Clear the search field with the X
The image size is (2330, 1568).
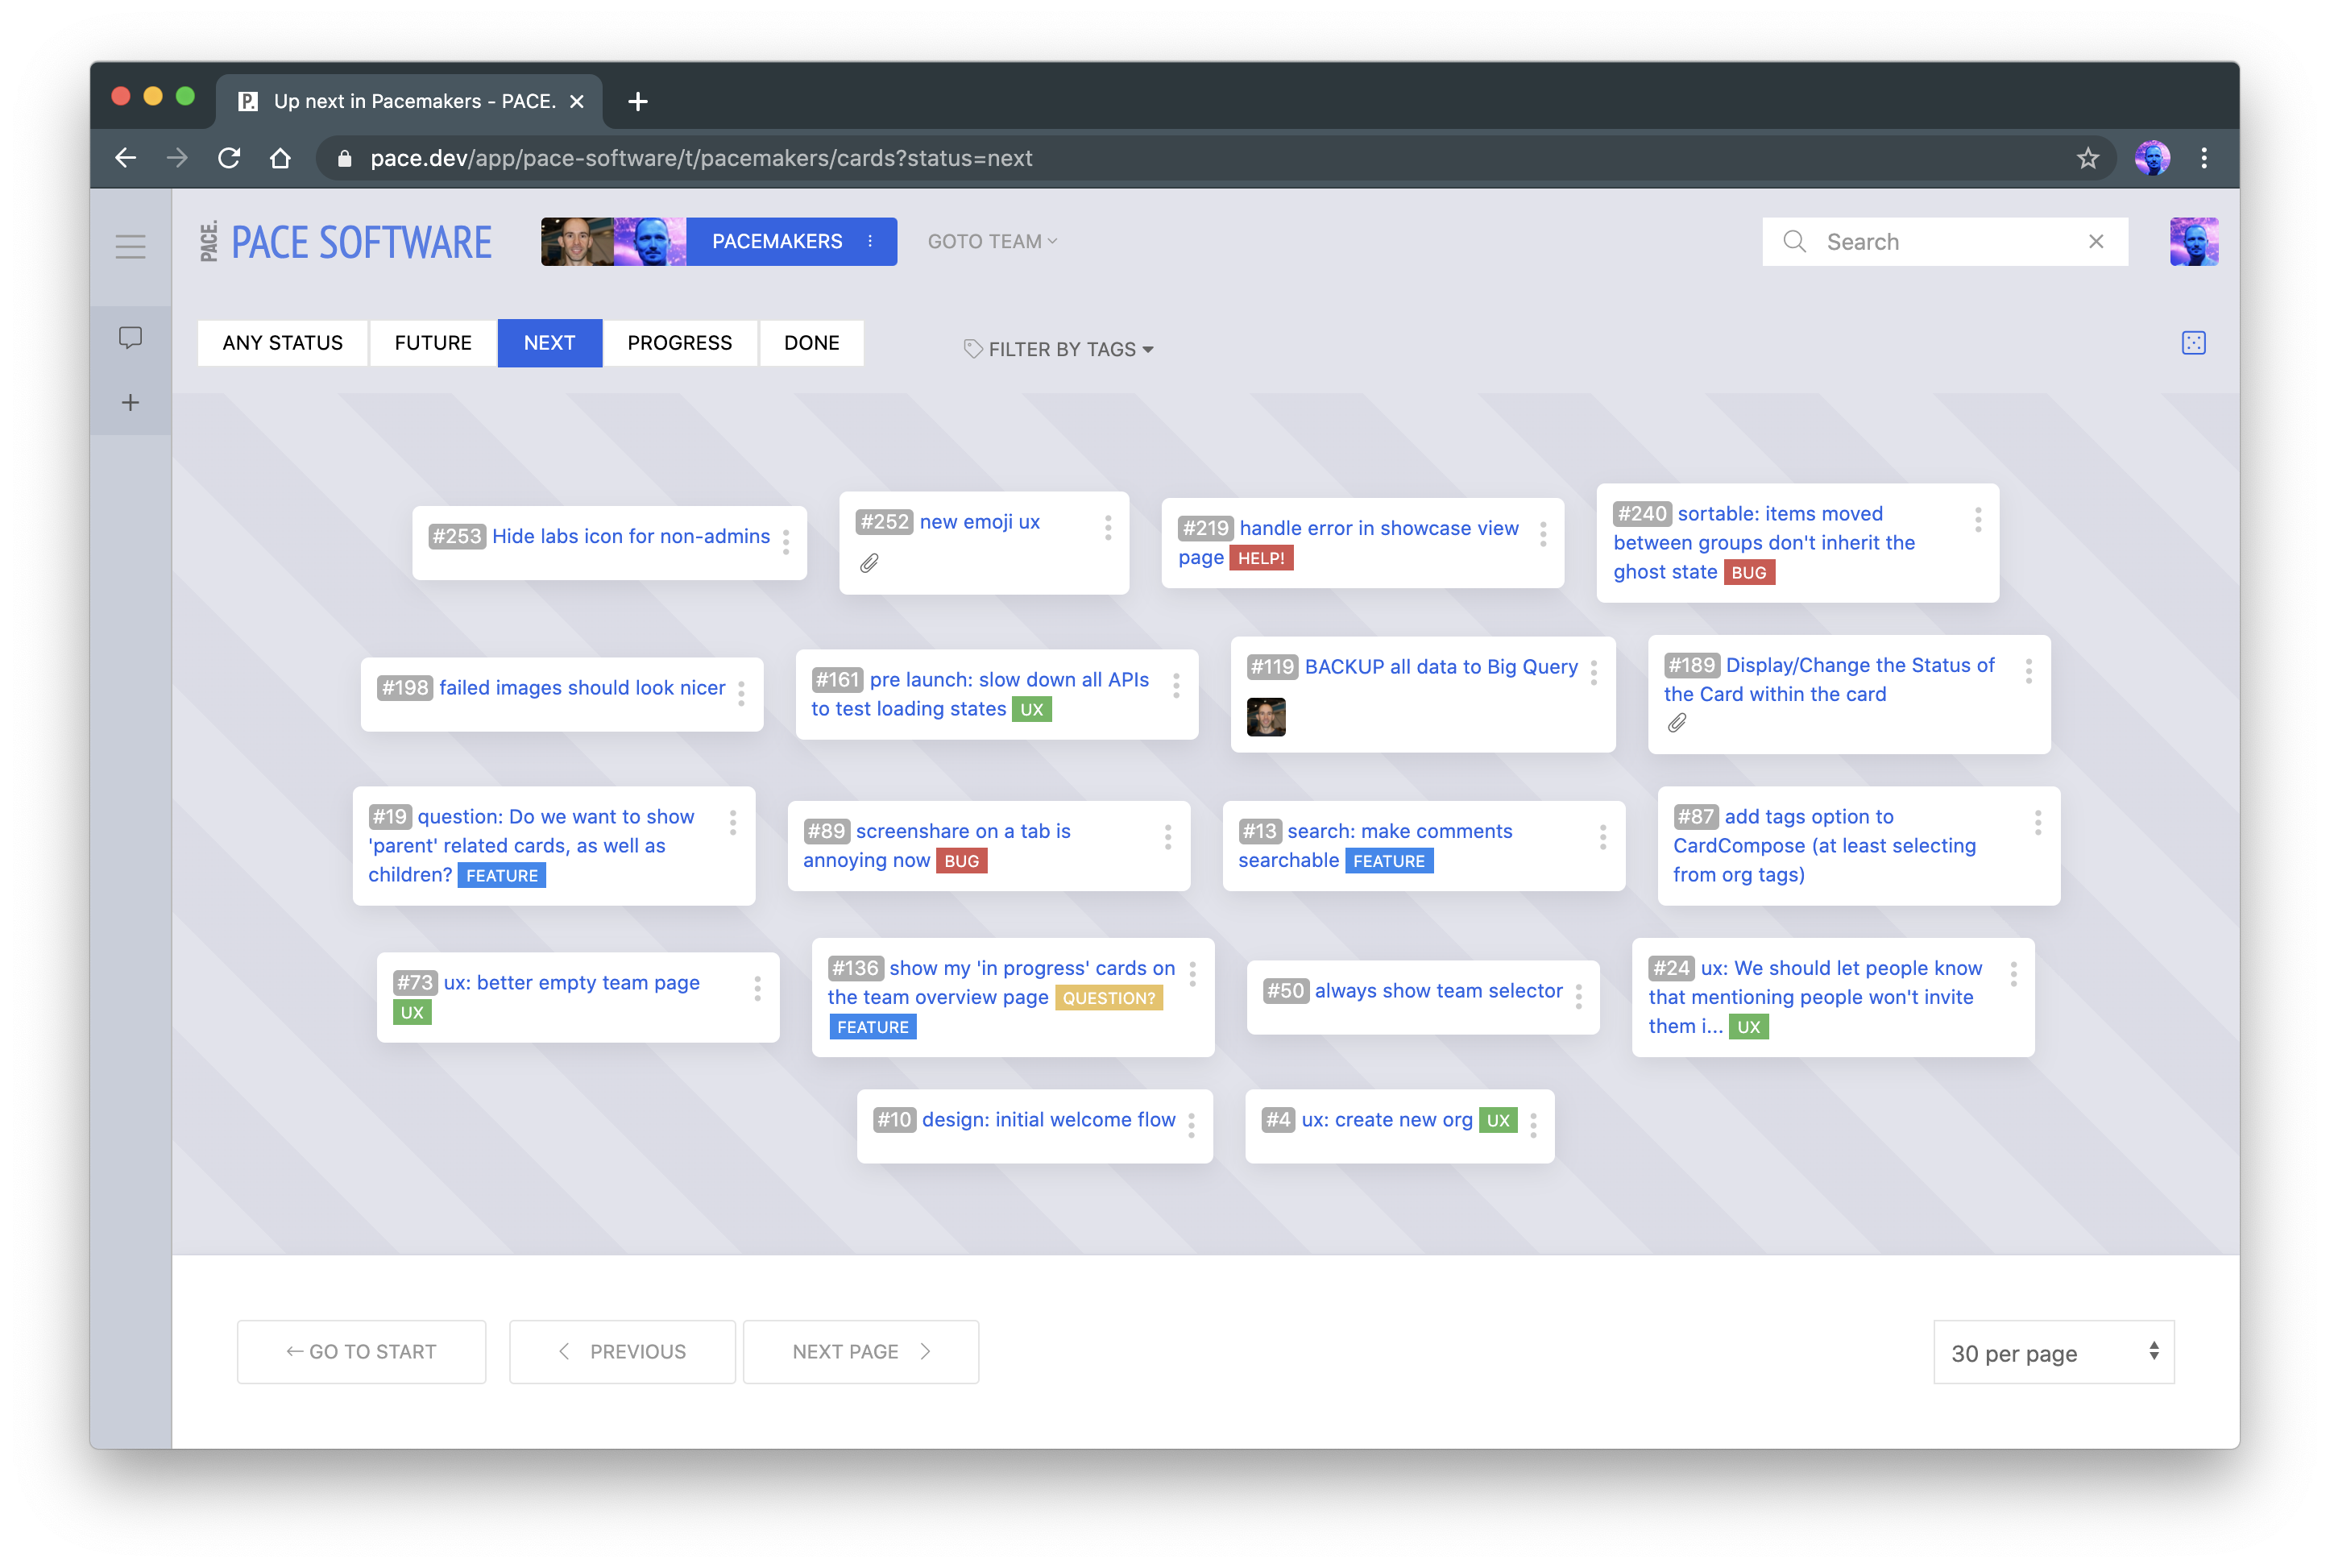pyautogui.click(x=2097, y=241)
